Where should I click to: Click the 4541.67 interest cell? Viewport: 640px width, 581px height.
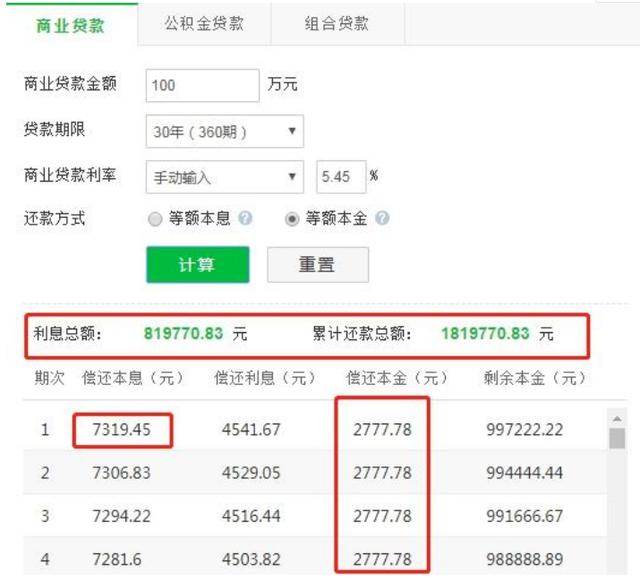click(x=251, y=430)
